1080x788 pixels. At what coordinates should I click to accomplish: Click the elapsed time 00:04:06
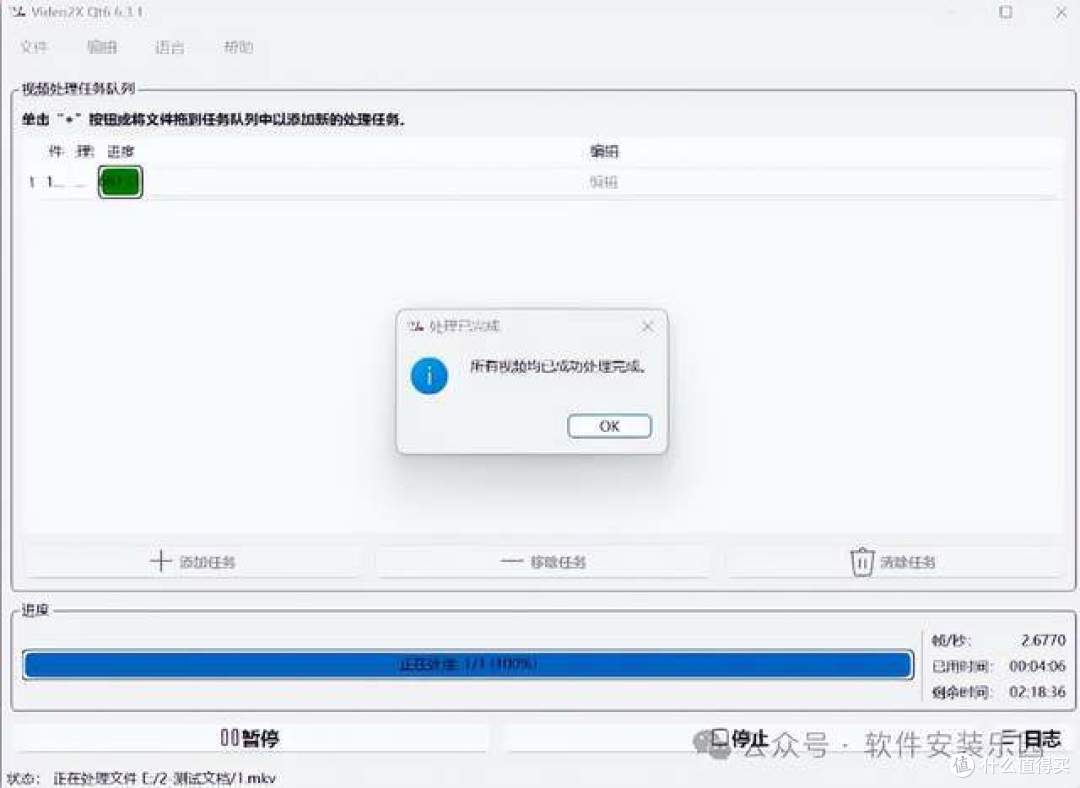pos(1037,665)
